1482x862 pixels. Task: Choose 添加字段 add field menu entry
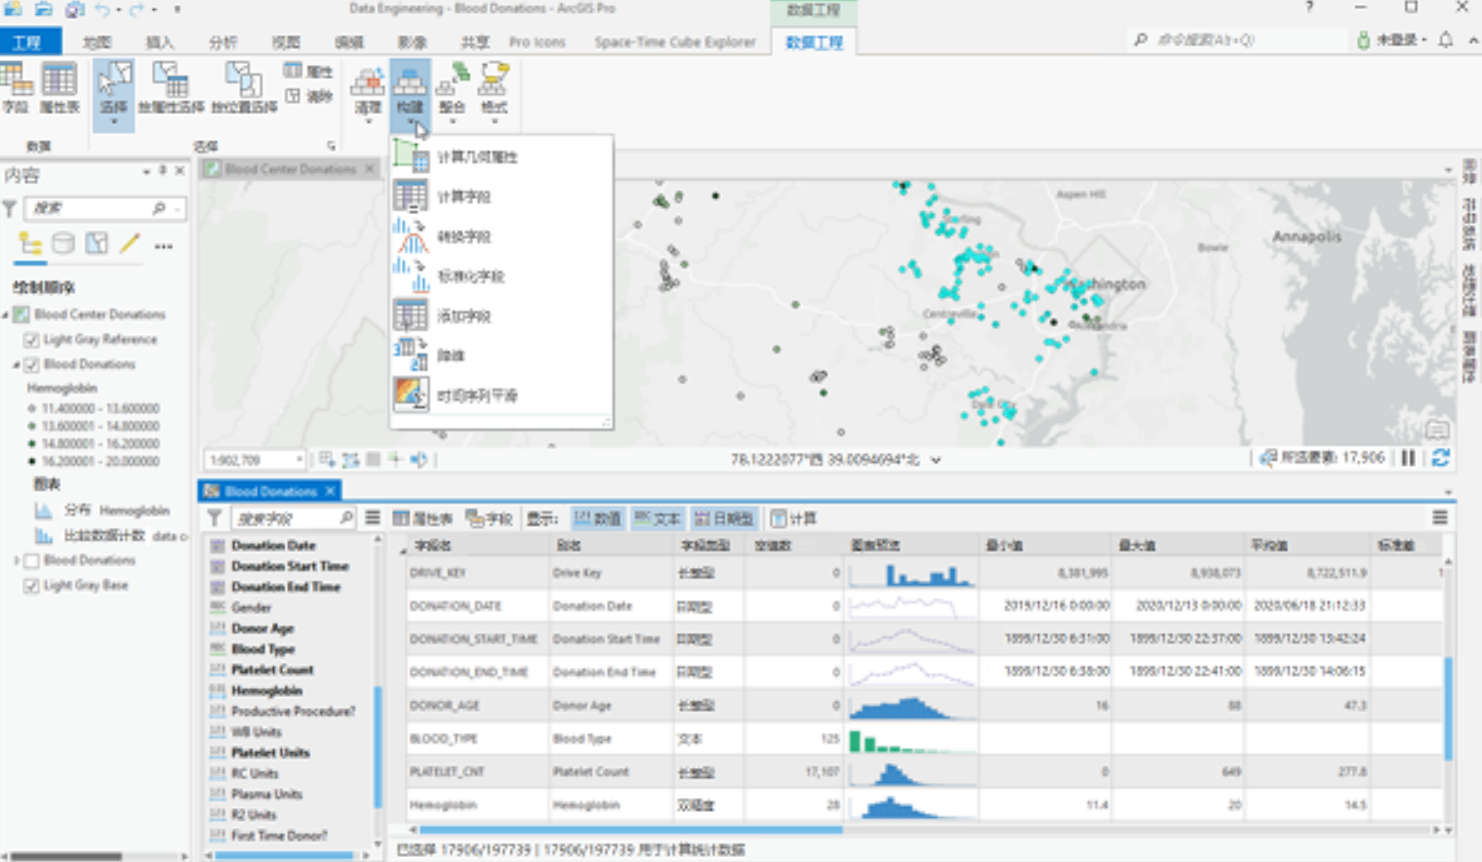501,316
